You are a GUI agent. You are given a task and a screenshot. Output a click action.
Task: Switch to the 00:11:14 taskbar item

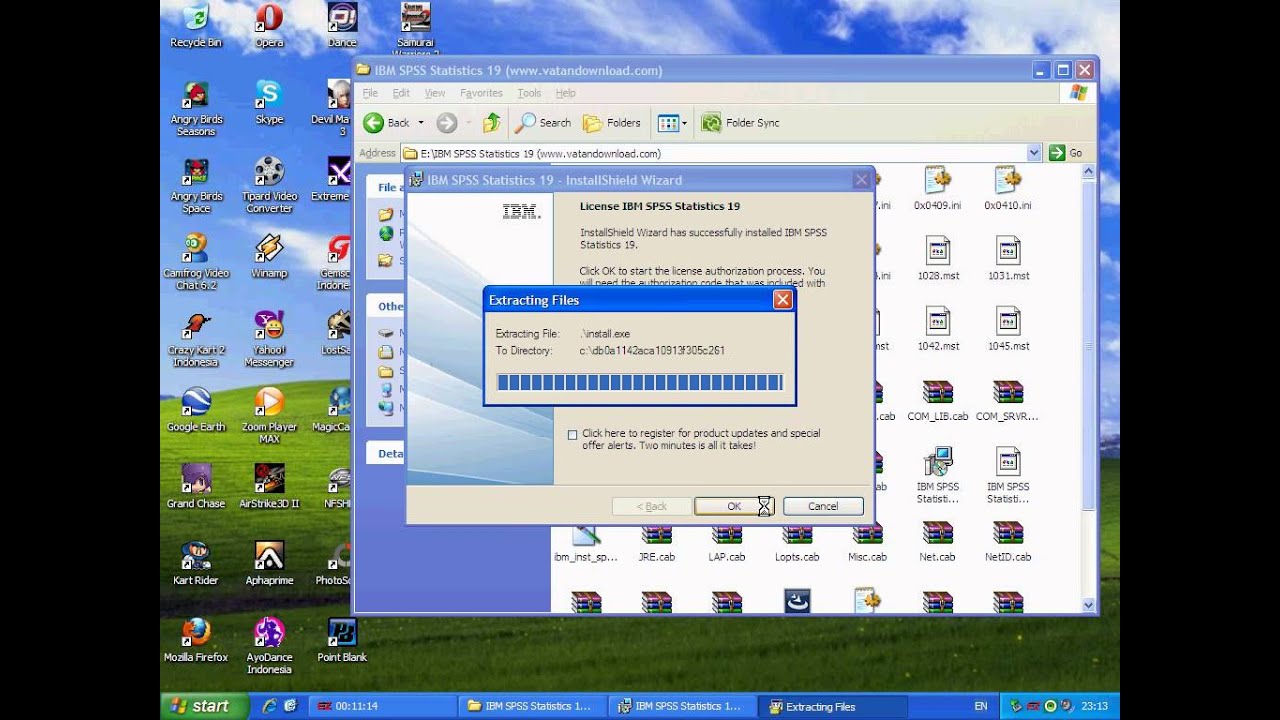[381, 706]
